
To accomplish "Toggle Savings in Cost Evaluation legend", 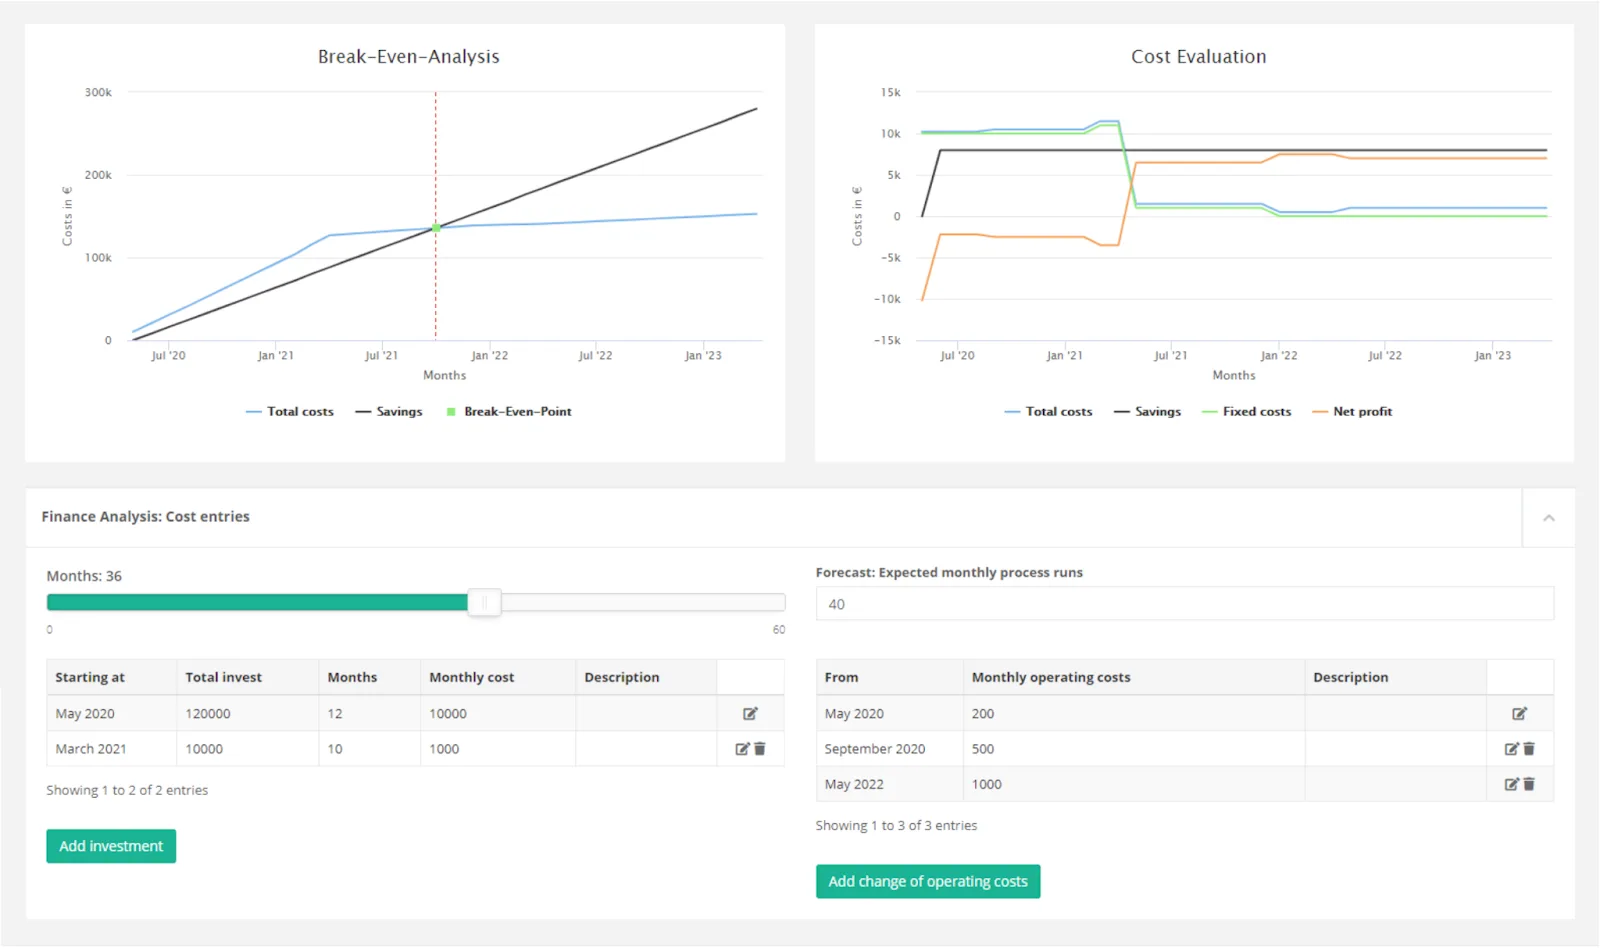I will click(x=1148, y=412).
